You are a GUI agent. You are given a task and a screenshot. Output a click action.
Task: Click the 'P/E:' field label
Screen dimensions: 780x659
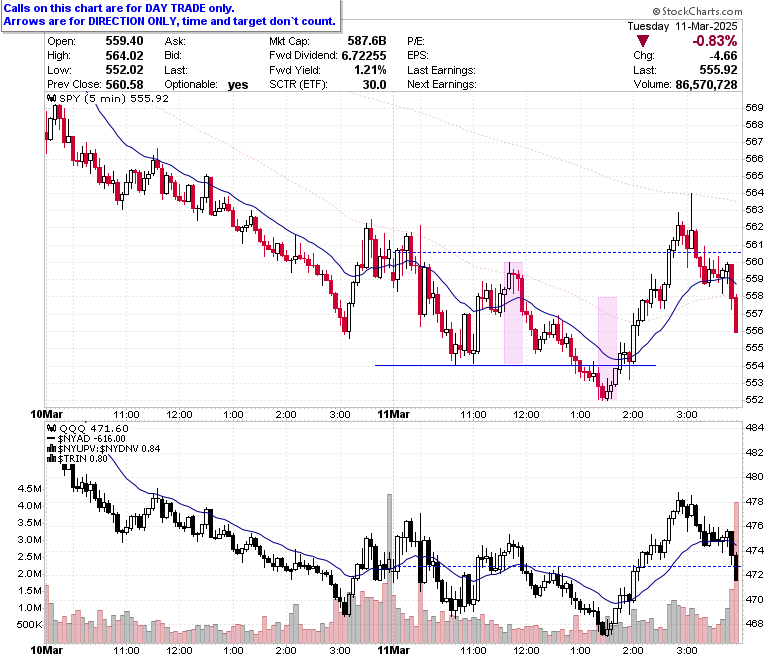pos(416,41)
